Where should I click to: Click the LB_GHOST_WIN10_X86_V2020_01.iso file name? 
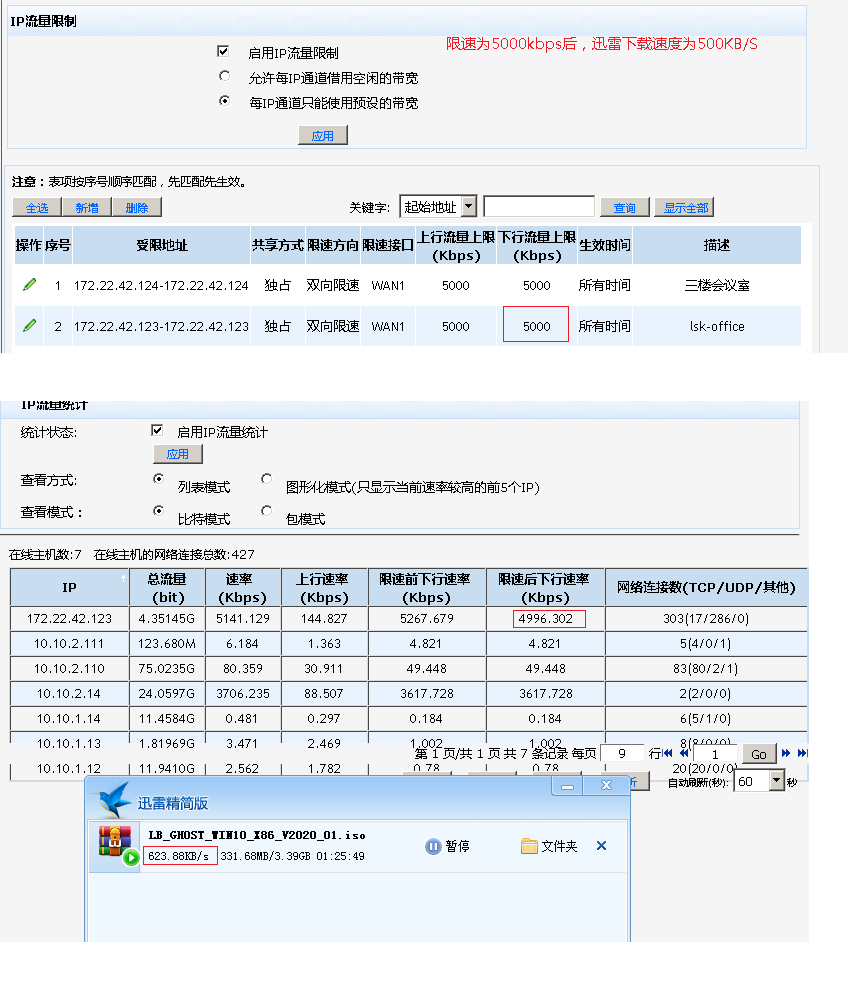[257, 835]
